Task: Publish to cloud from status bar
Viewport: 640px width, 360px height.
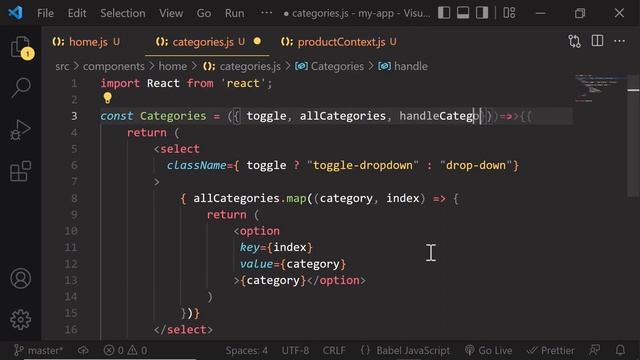Action: 83,350
